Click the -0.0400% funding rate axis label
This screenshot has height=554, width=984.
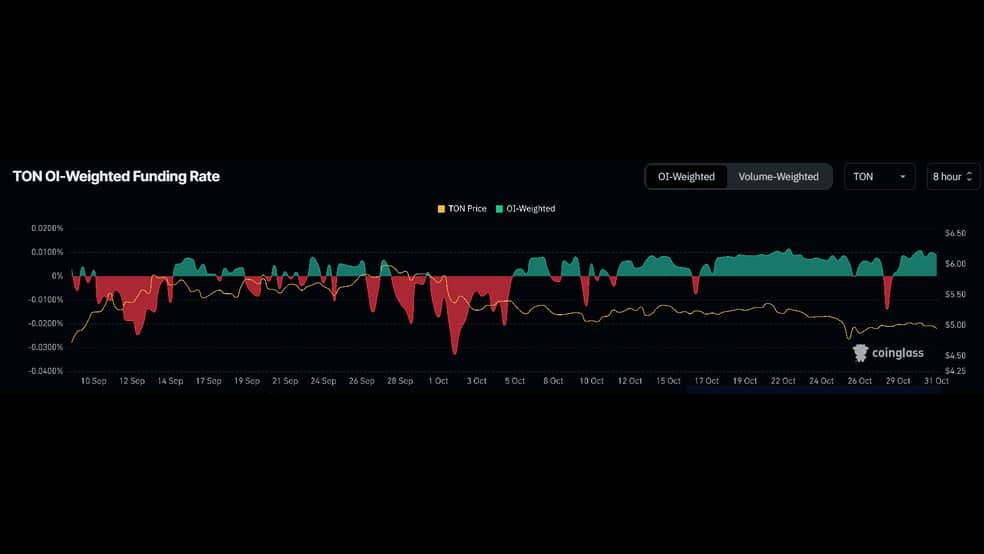click(46, 371)
